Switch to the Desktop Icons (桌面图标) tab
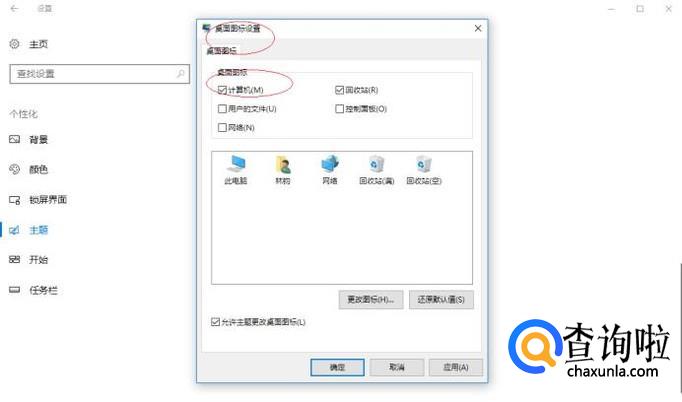The image size is (682, 402). (x=221, y=51)
